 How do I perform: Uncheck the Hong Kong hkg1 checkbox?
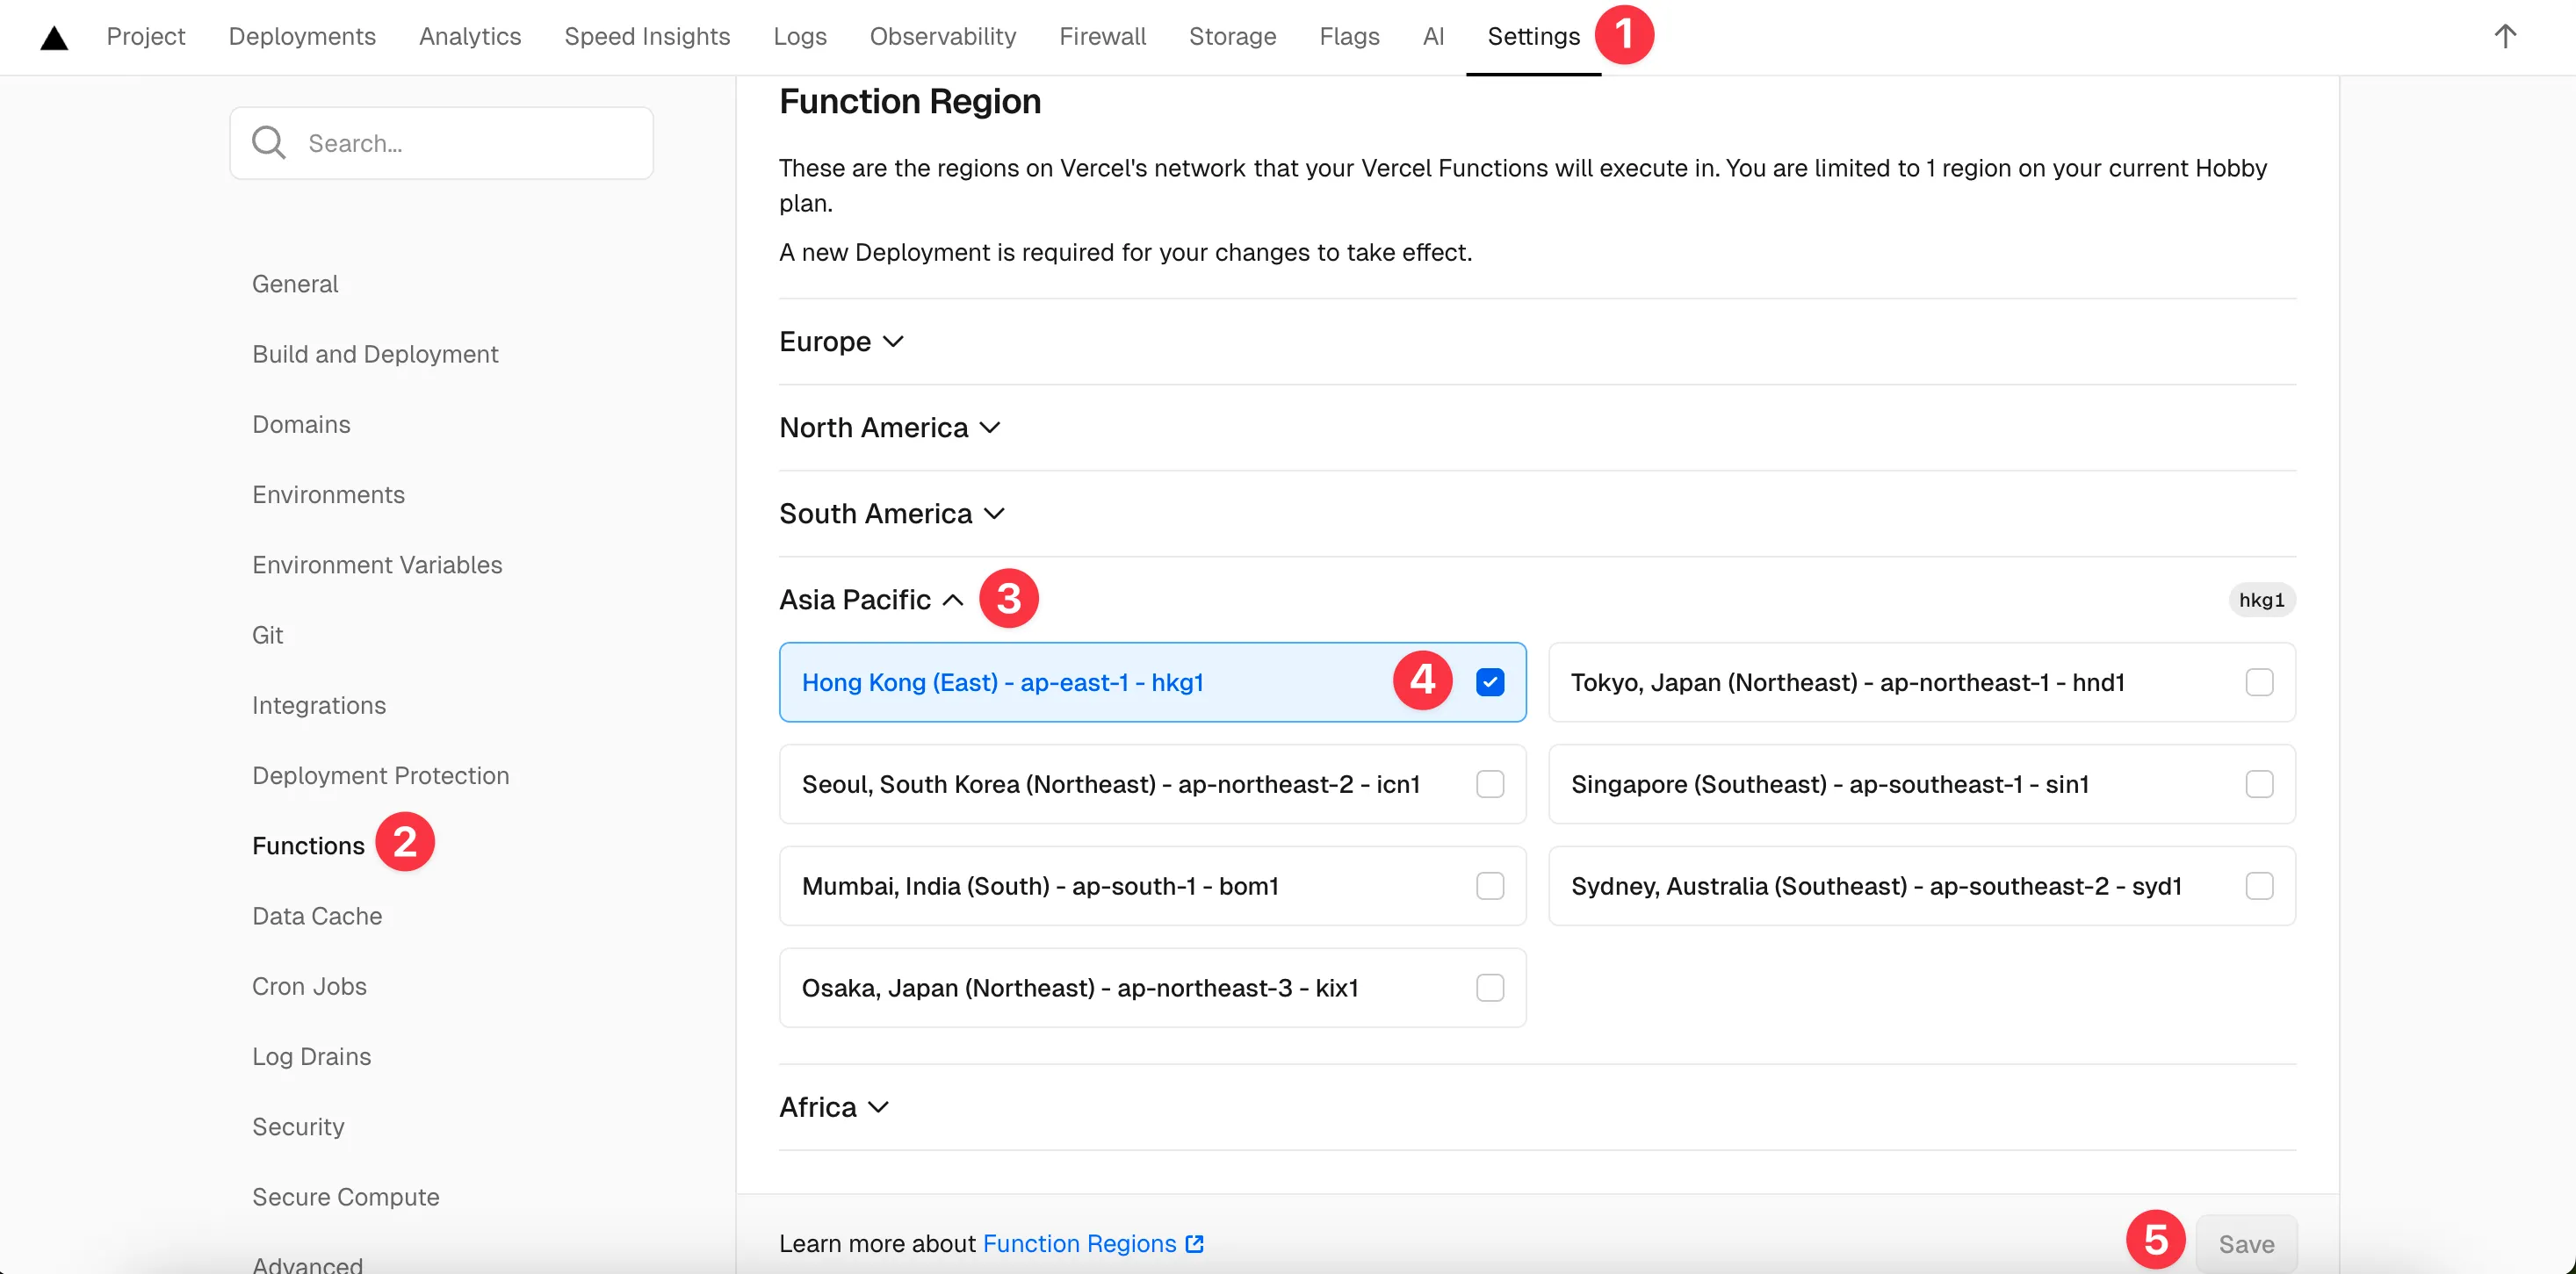pos(1489,682)
